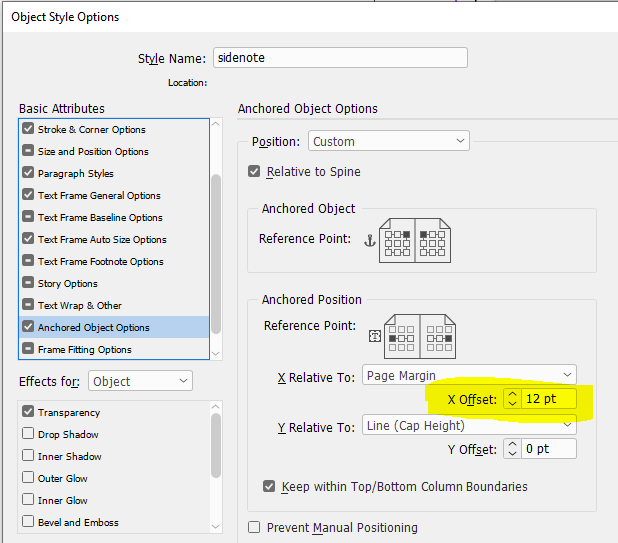
Task: Enable the Drop Shadow effect checkbox
Action: 28,433
